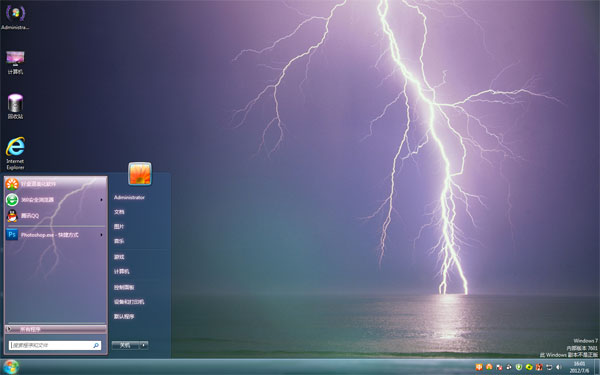The image size is (600, 375).
Task: Open 图片 (Pictures) in the Start menu
Action: (119, 227)
